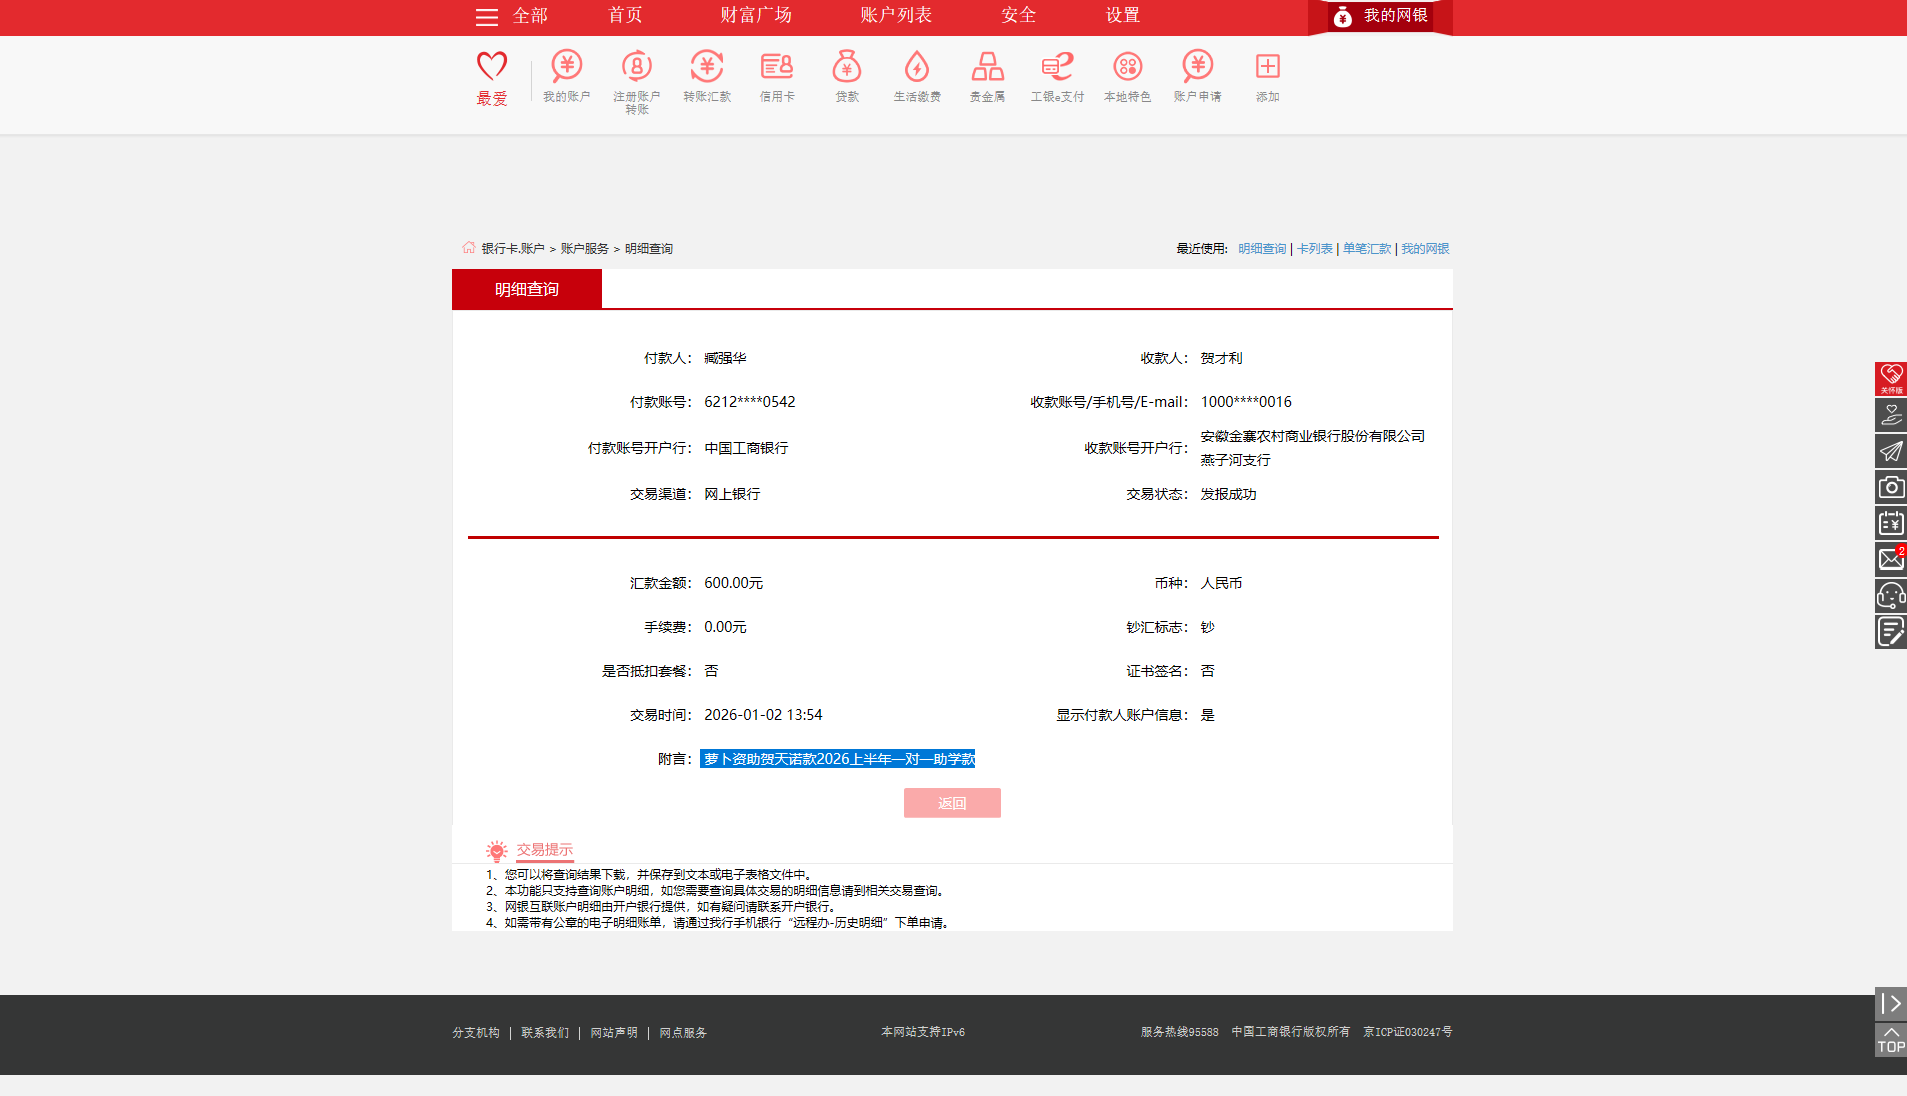Open the 信用卡 credit card icon
The width and height of the screenshot is (1907, 1096).
777,78
